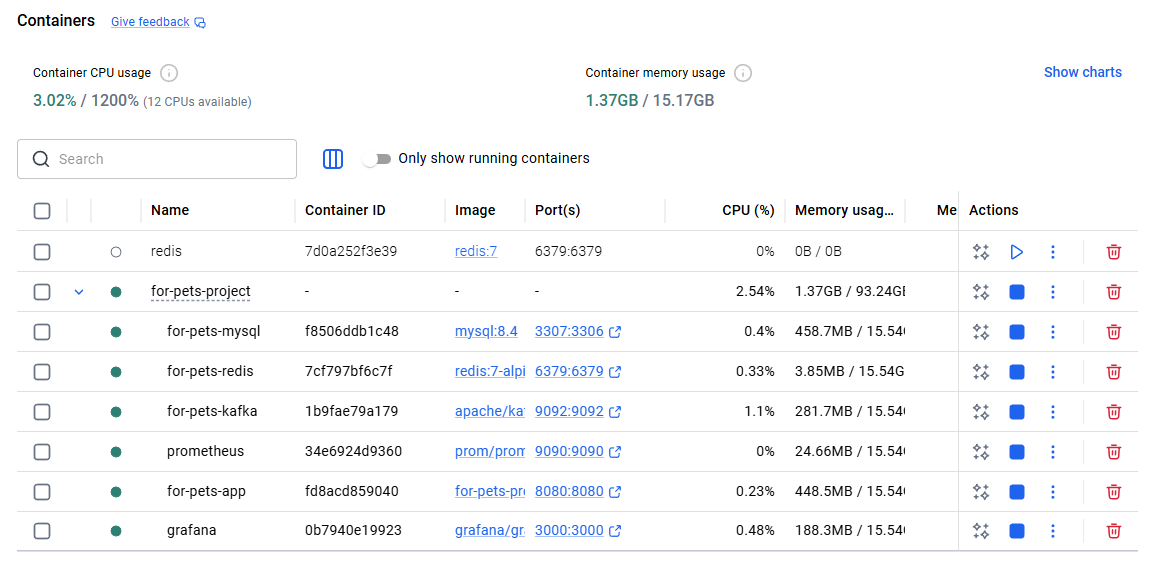This screenshot has height=574, width=1161.
Task: Stop the for-pets-project stack
Action: 1017,292
